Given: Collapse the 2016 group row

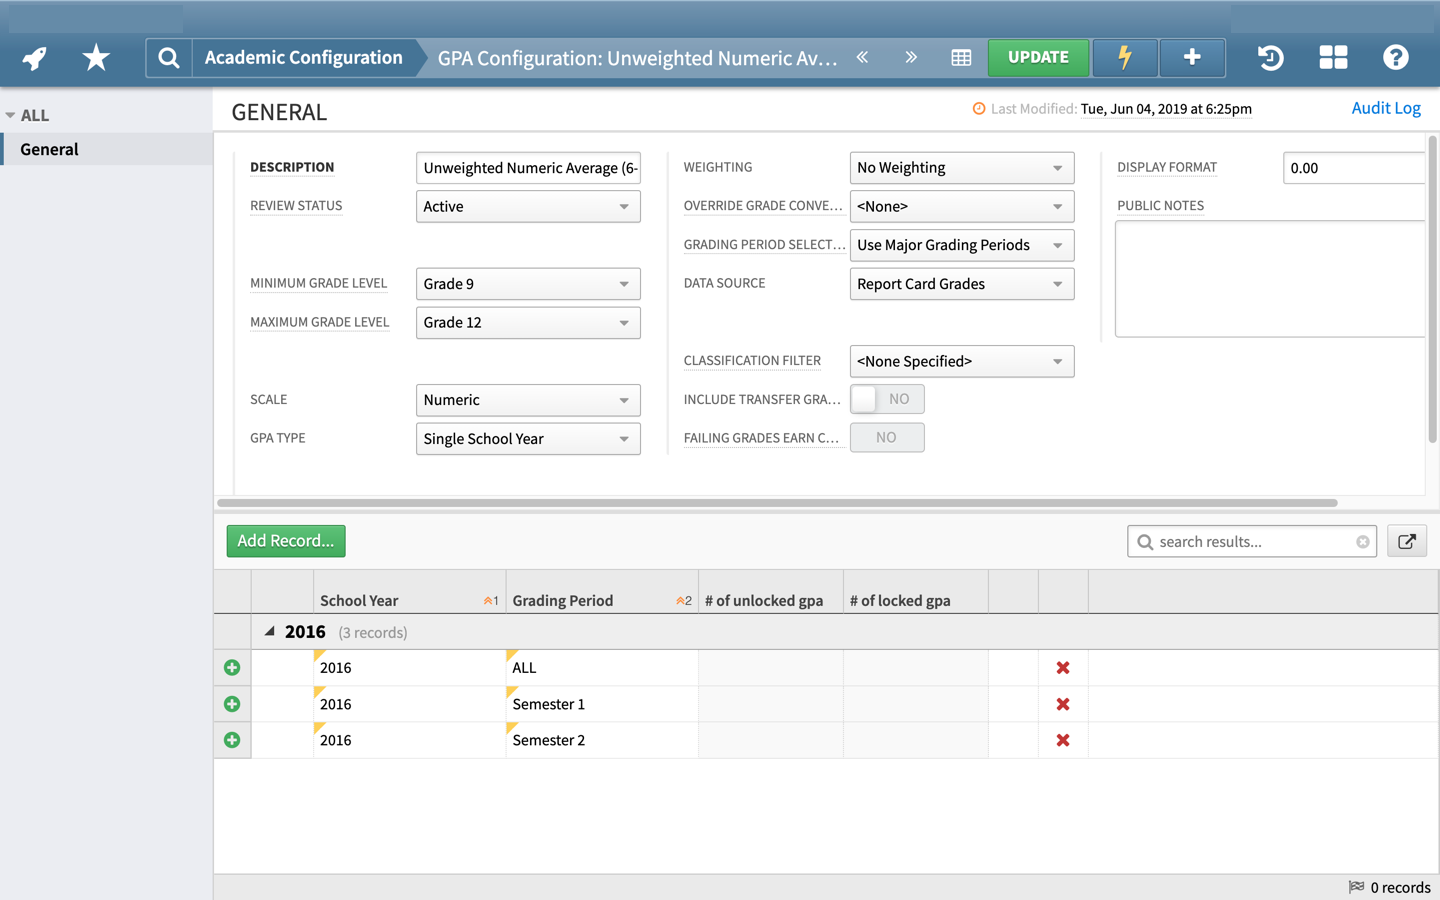Looking at the screenshot, I should (x=270, y=632).
